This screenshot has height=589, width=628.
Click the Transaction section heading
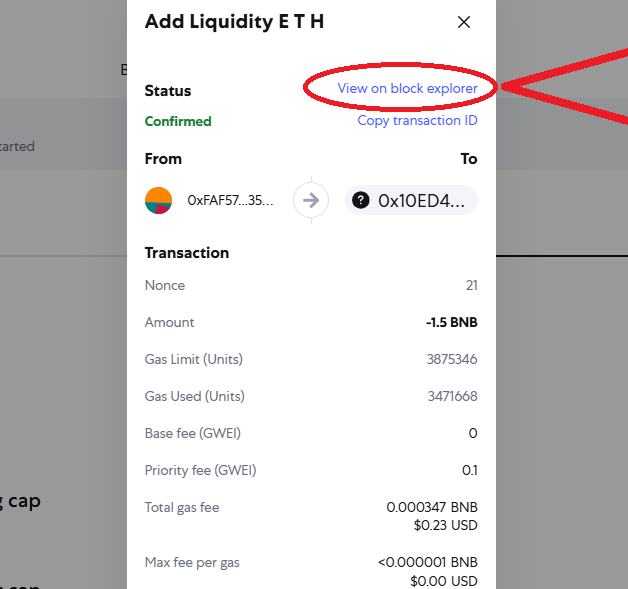coord(187,253)
